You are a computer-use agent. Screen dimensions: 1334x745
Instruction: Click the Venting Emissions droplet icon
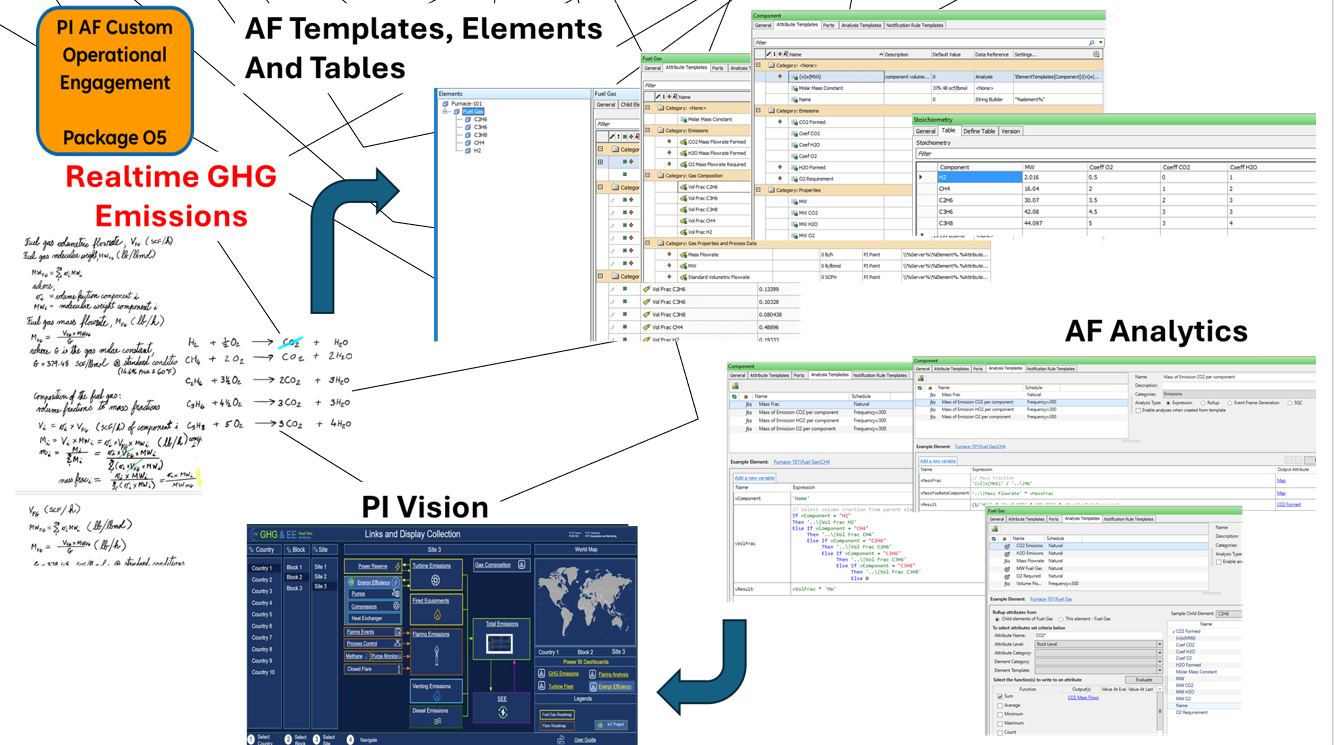[x=437, y=695]
